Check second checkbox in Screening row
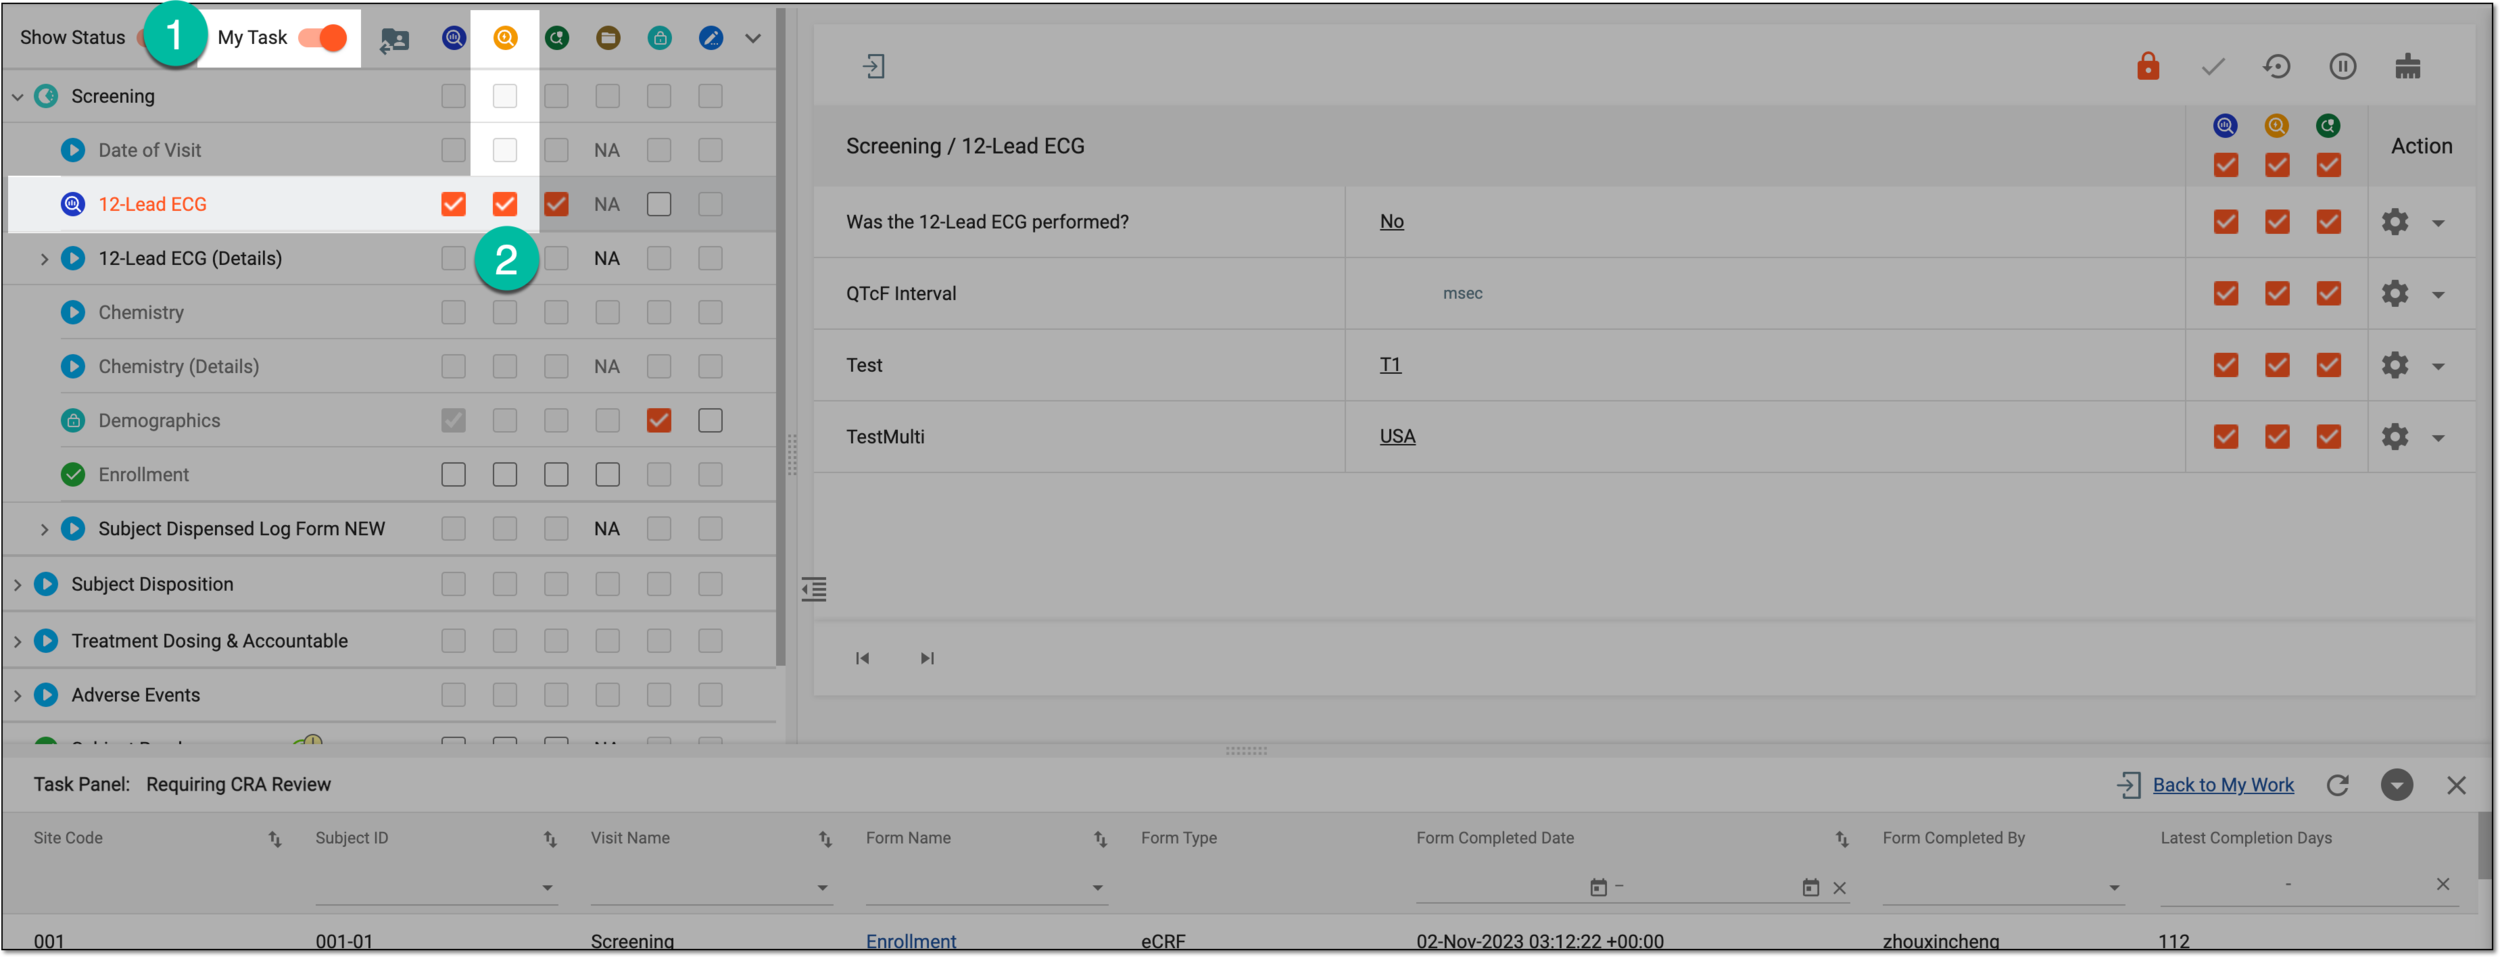Viewport: 2500px width, 957px height. coord(505,96)
